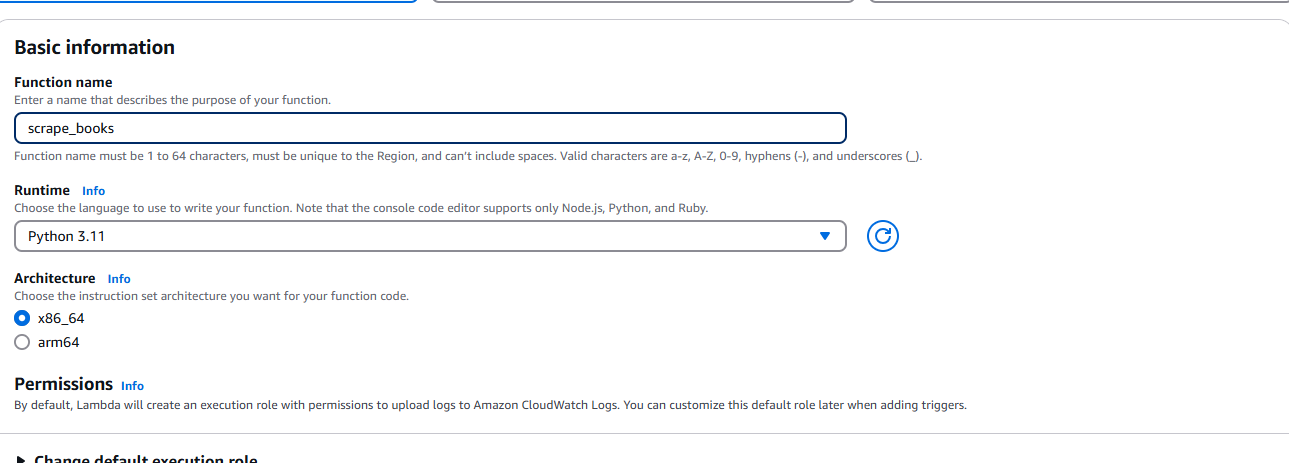Viewport: 1289px width, 463px height.
Task: Open the Info link next to Architecture
Action: pos(119,278)
